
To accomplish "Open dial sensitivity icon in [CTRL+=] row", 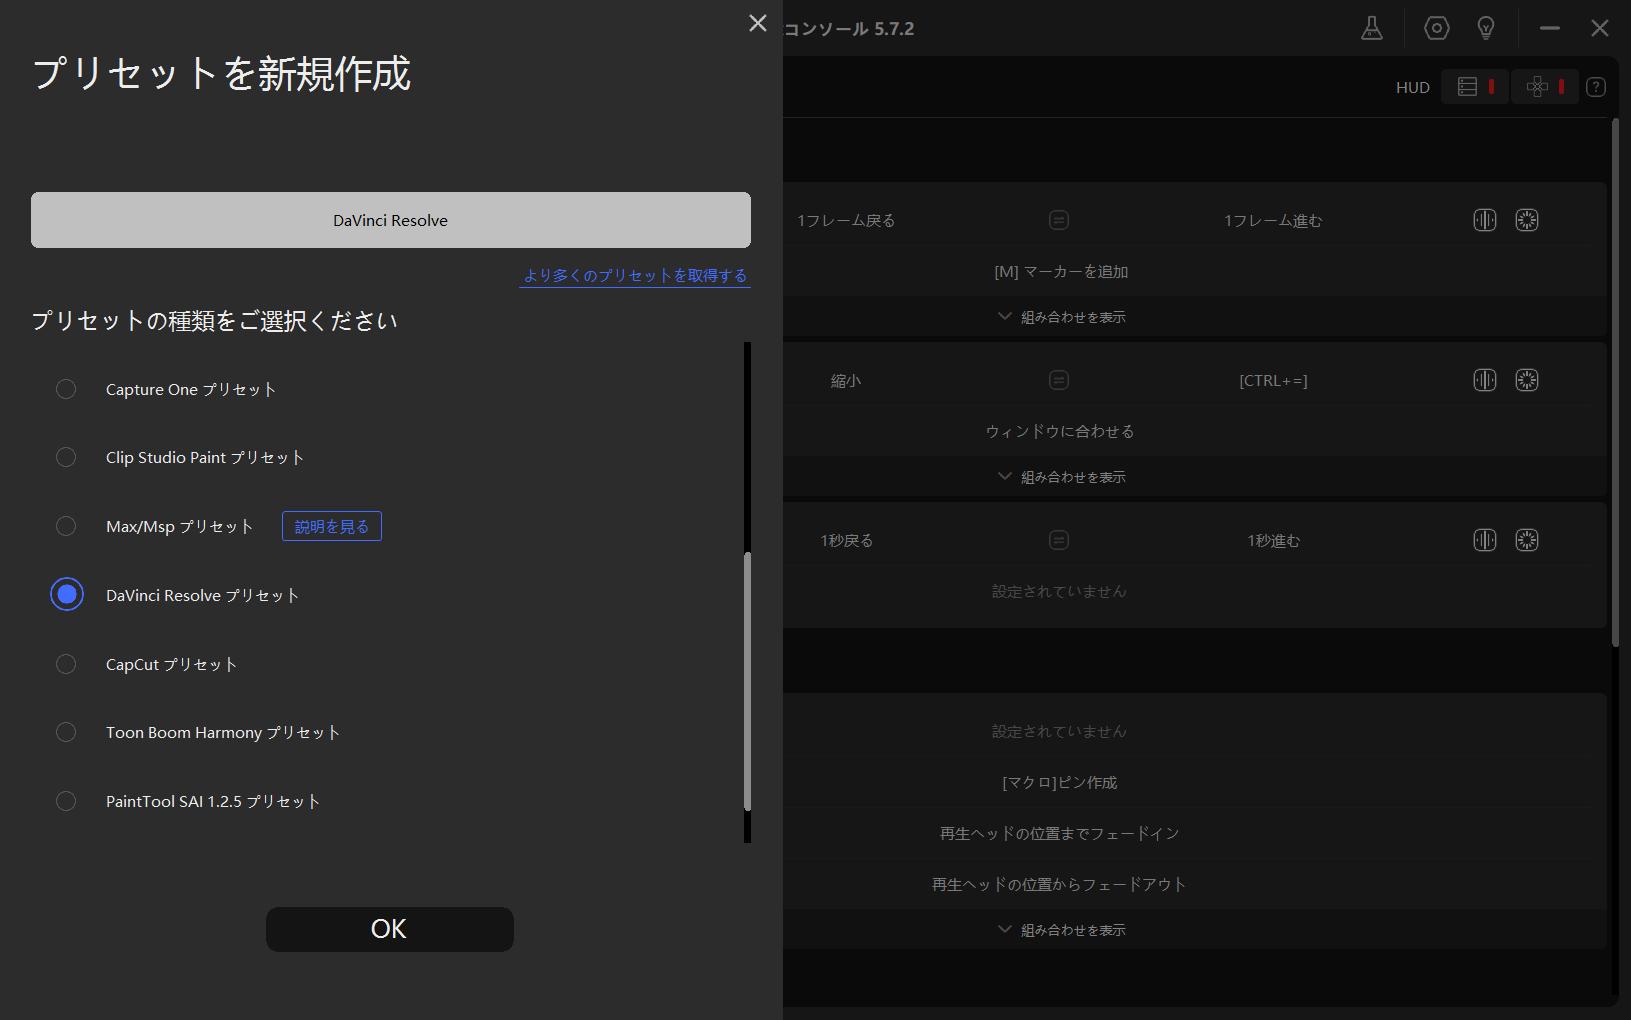I will click(x=1527, y=380).
